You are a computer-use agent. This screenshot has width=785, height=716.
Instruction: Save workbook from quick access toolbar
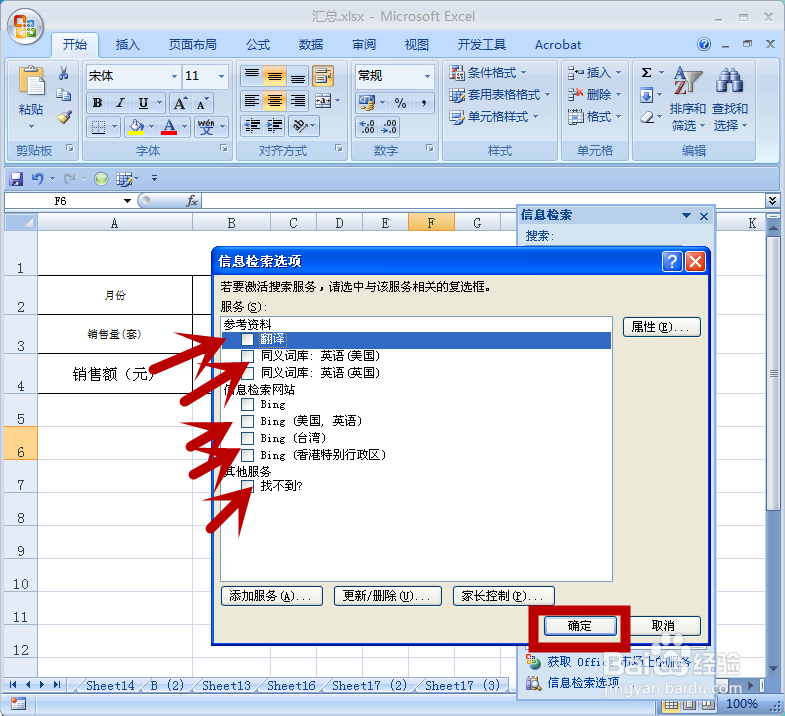click(16, 179)
